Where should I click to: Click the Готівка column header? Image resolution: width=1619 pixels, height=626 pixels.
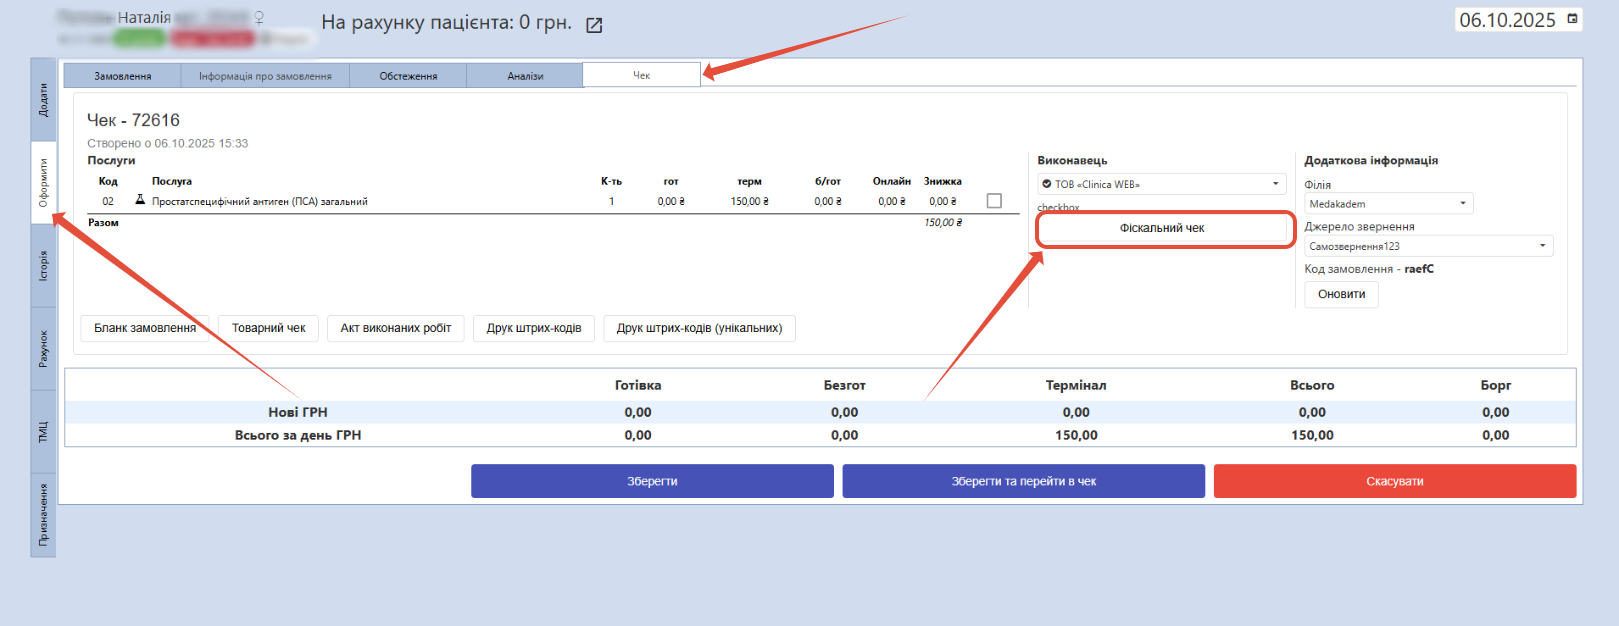638,385
